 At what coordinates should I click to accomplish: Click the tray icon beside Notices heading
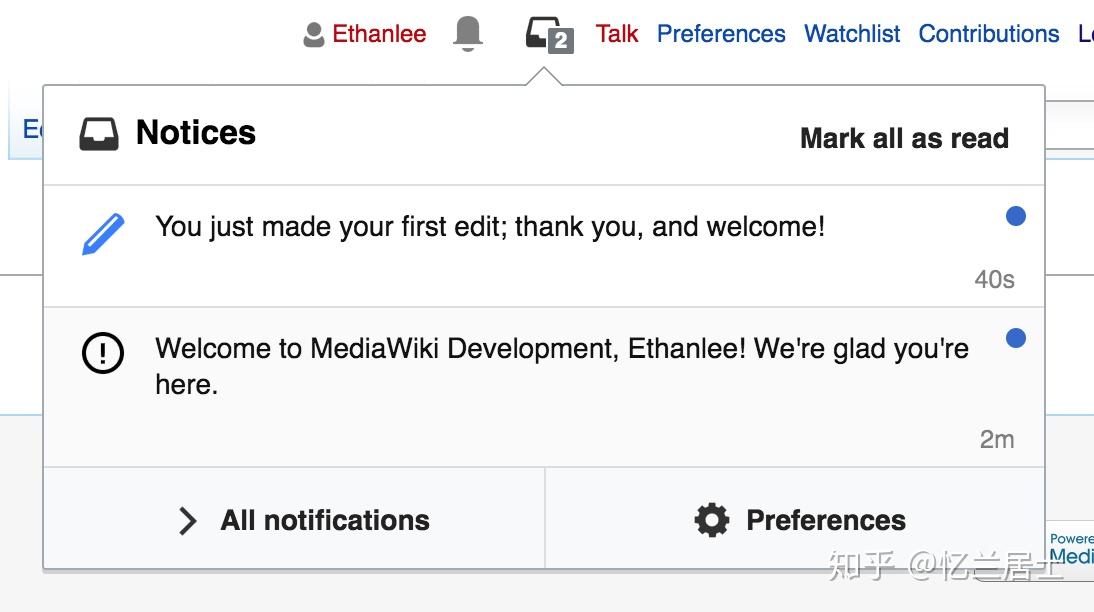[x=99, y=133]
